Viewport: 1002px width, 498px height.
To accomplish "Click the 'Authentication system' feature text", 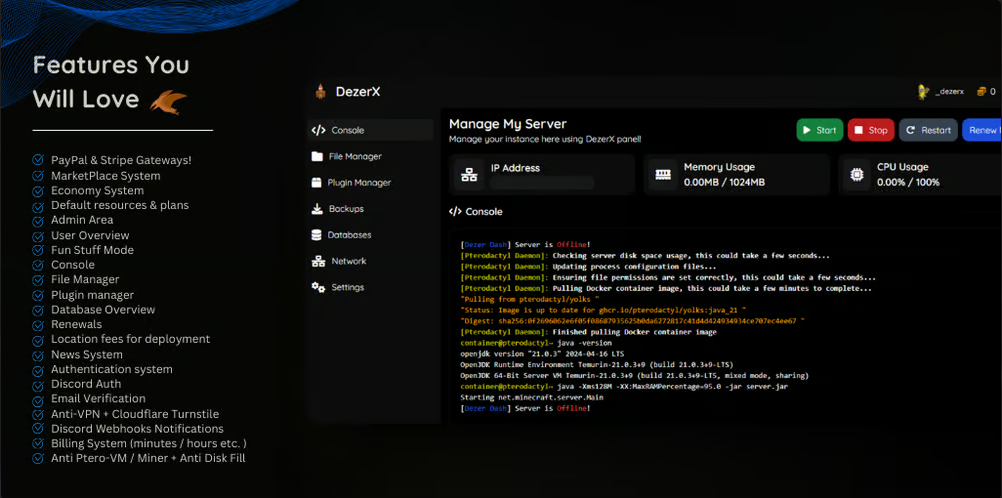I will 112,370.
